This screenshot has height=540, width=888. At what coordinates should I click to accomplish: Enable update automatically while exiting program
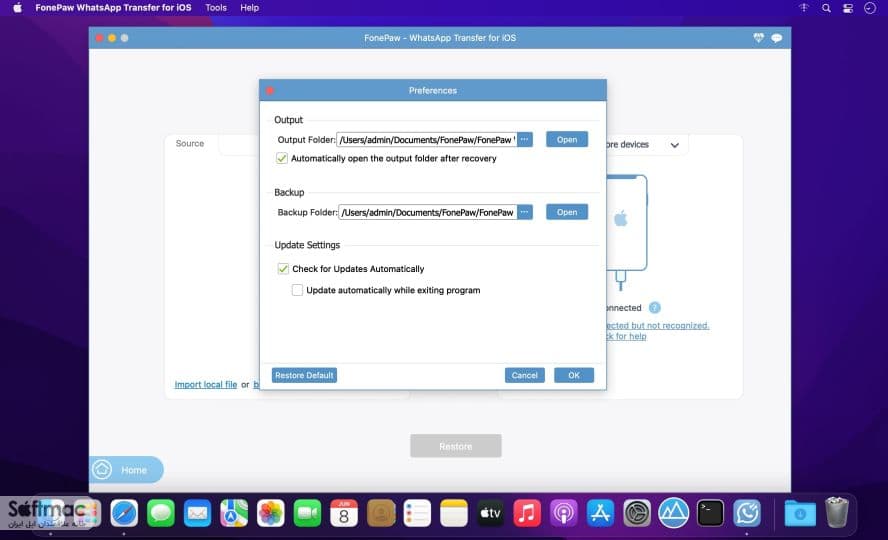[297, 290]
